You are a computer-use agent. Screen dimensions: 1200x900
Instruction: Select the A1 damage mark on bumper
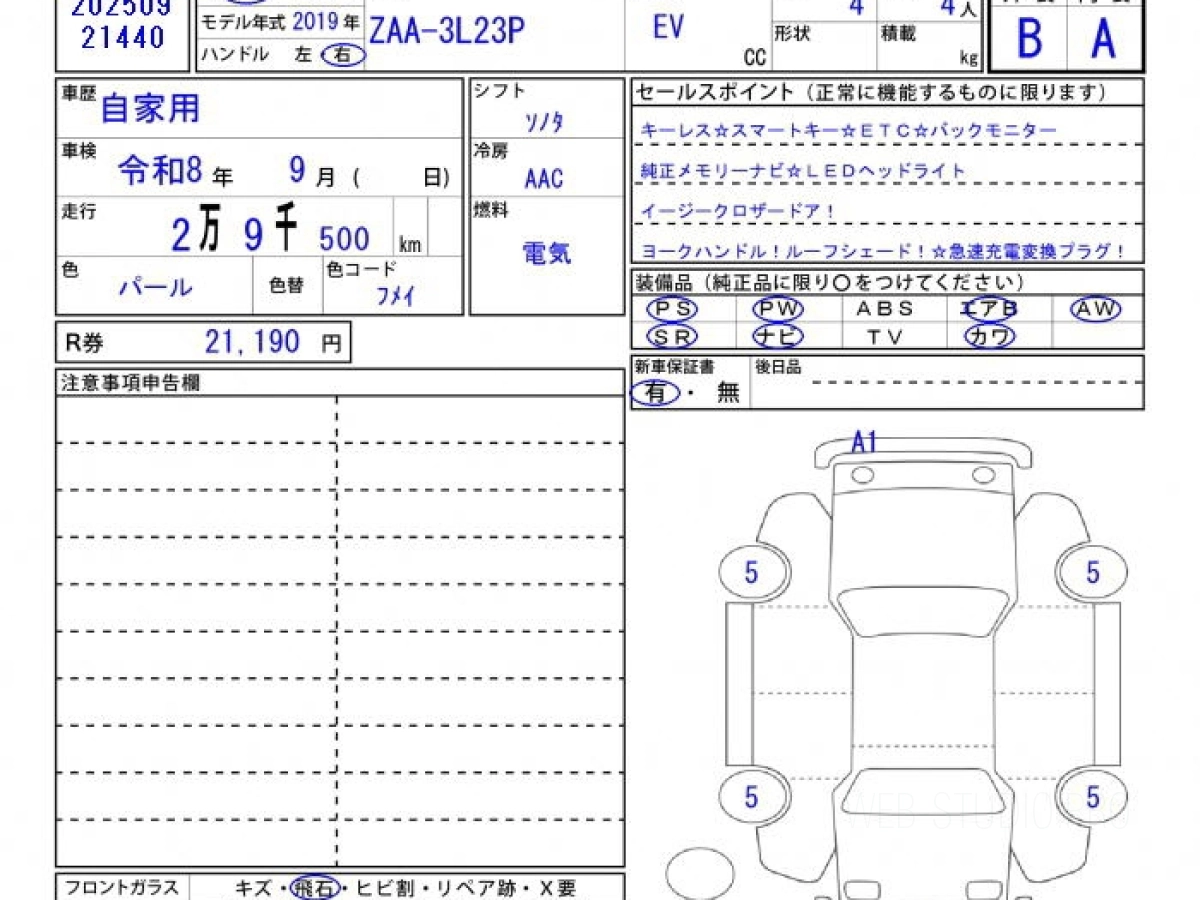864,441
